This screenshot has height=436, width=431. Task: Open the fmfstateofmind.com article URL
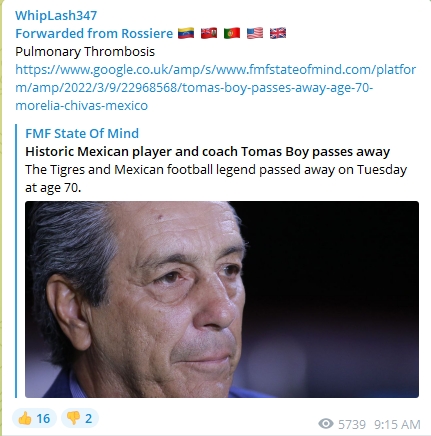coord(215,87)
